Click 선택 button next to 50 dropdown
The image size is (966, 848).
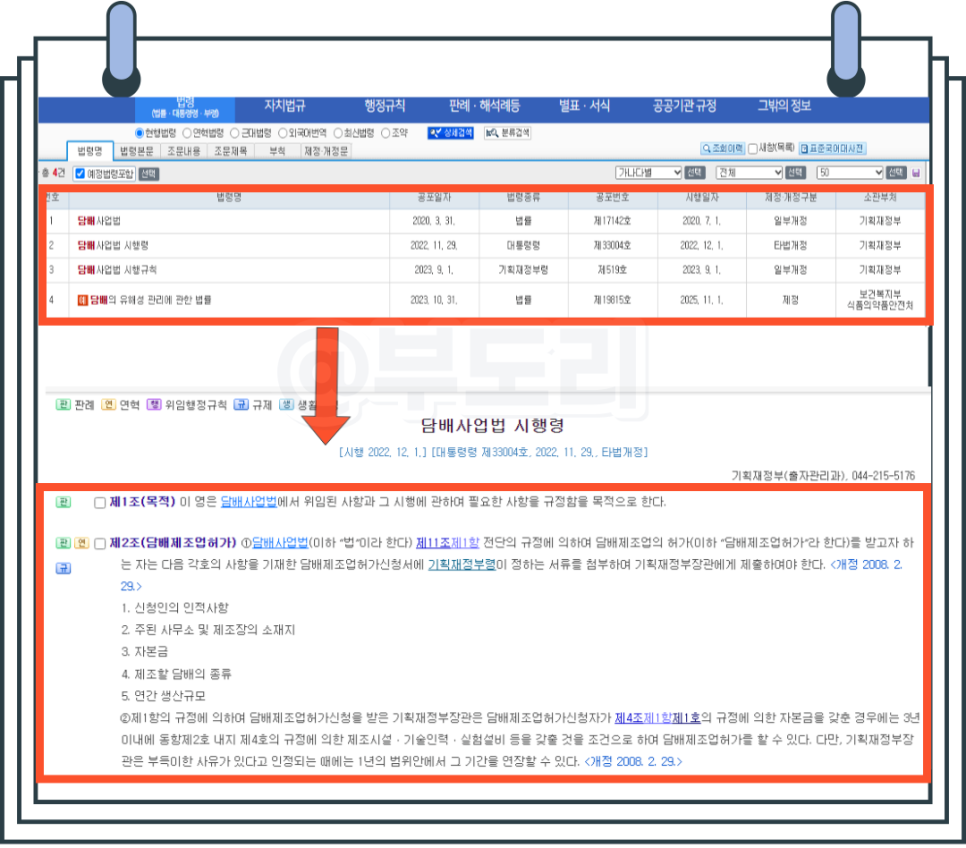[x=896, y=173]
